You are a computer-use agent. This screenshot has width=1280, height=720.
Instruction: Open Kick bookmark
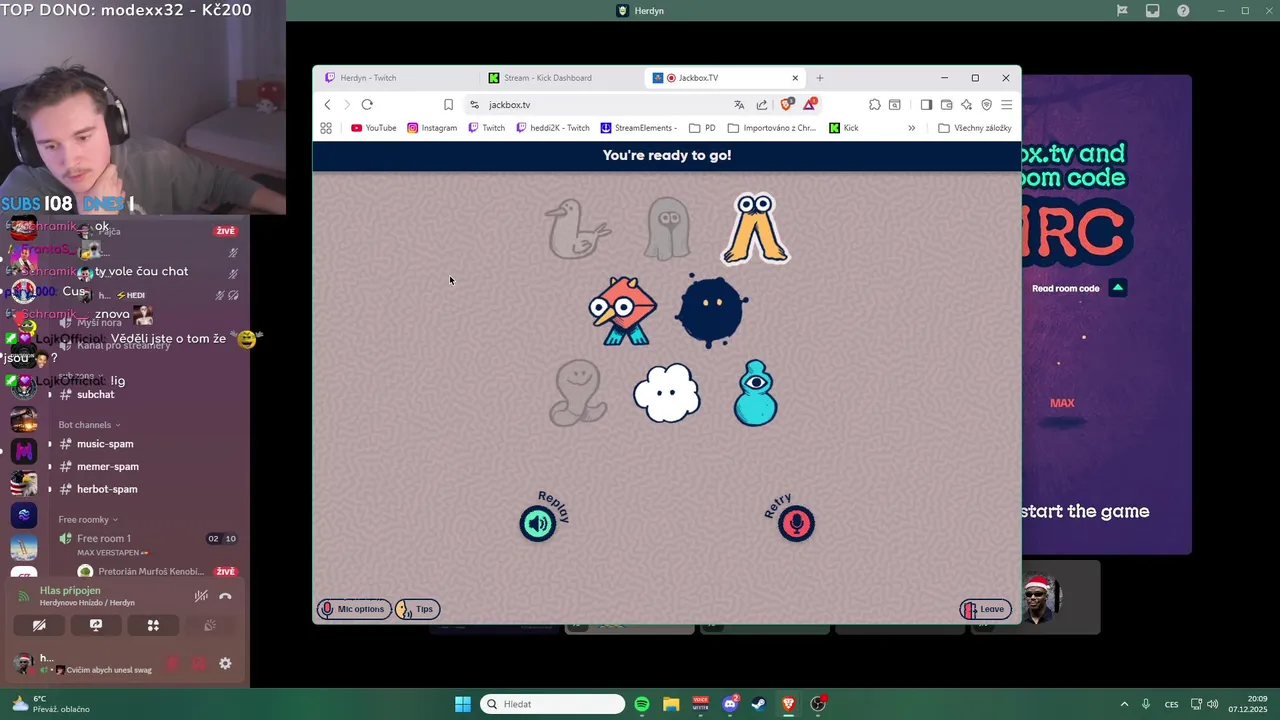pos(844,128)
